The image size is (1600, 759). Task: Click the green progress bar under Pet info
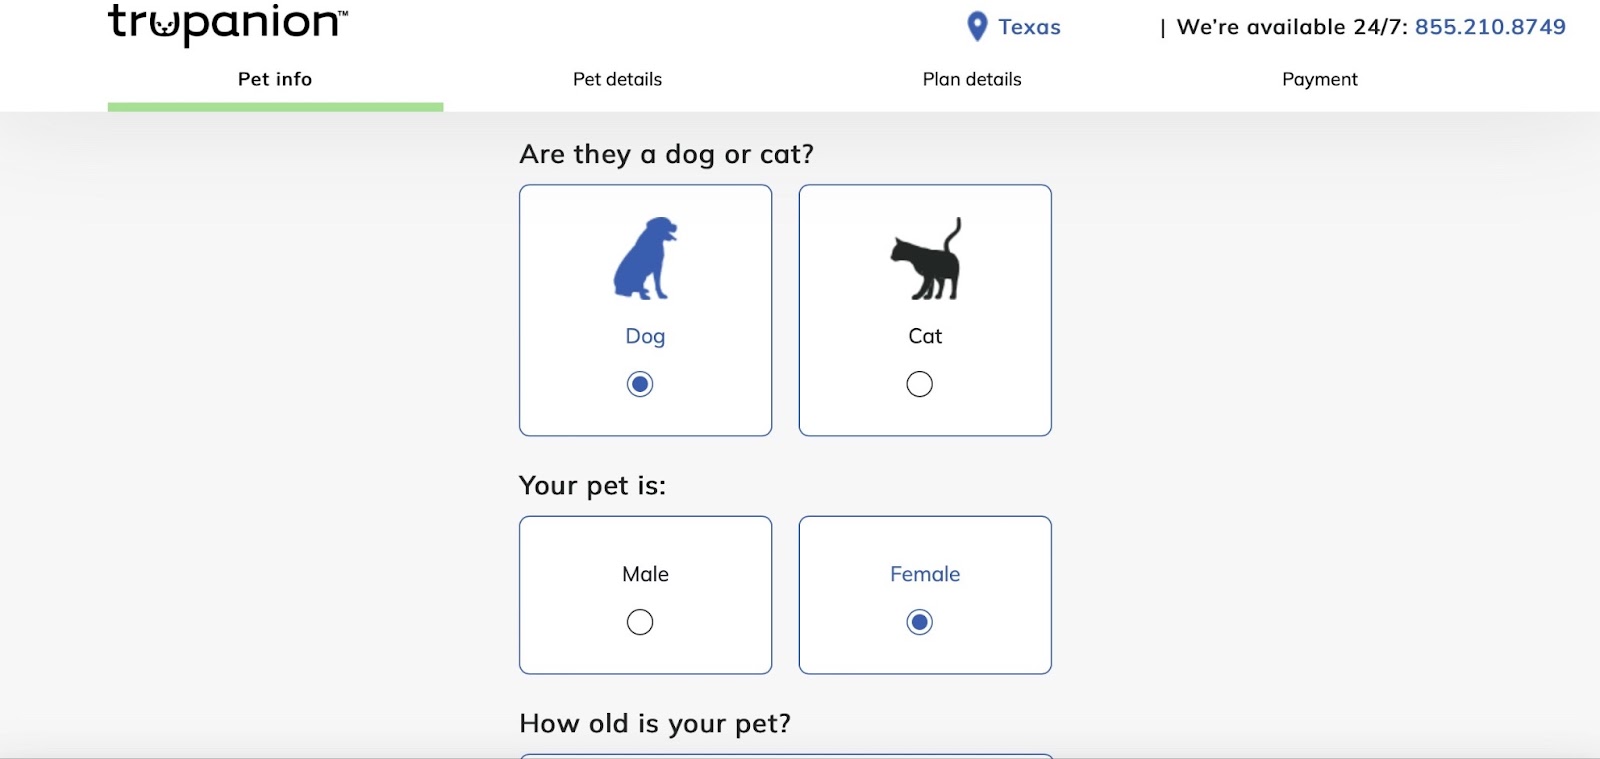(x=275, y=107)
